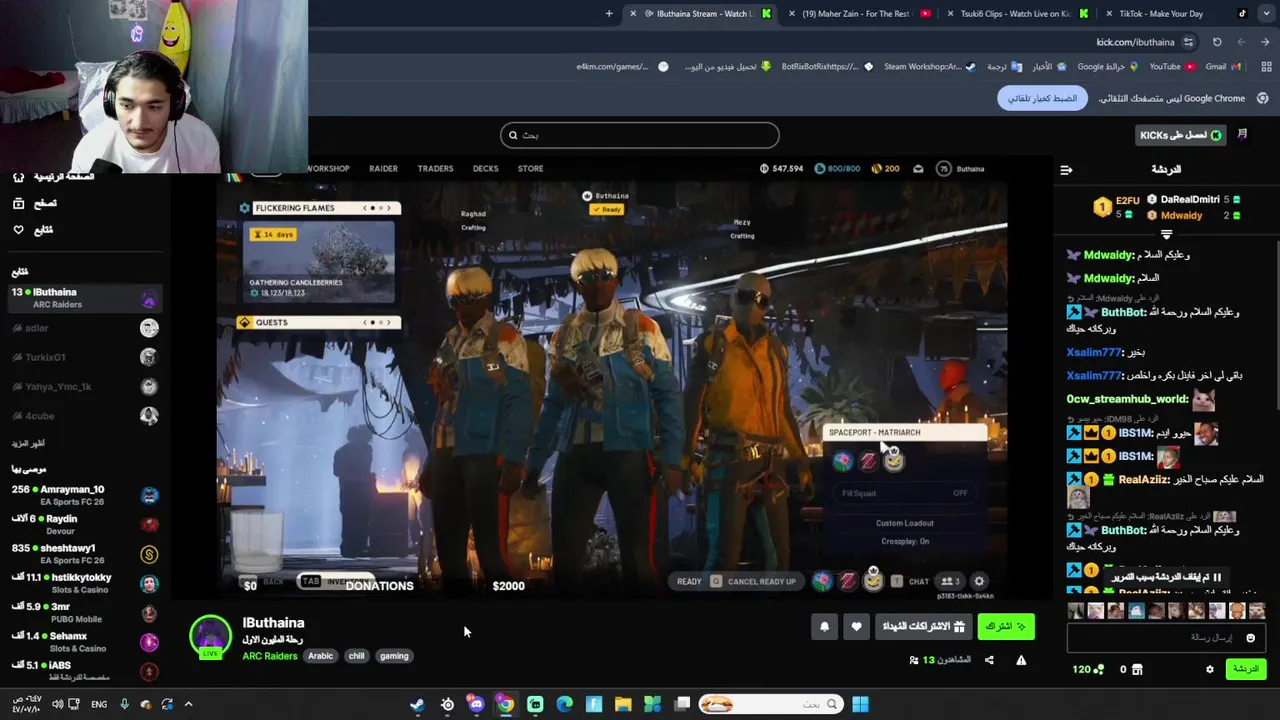Image resolution: width=1280 pixels, height=720 pixels.
Task: Toggle the chat paused indicator
Action: pos(1166,577)
